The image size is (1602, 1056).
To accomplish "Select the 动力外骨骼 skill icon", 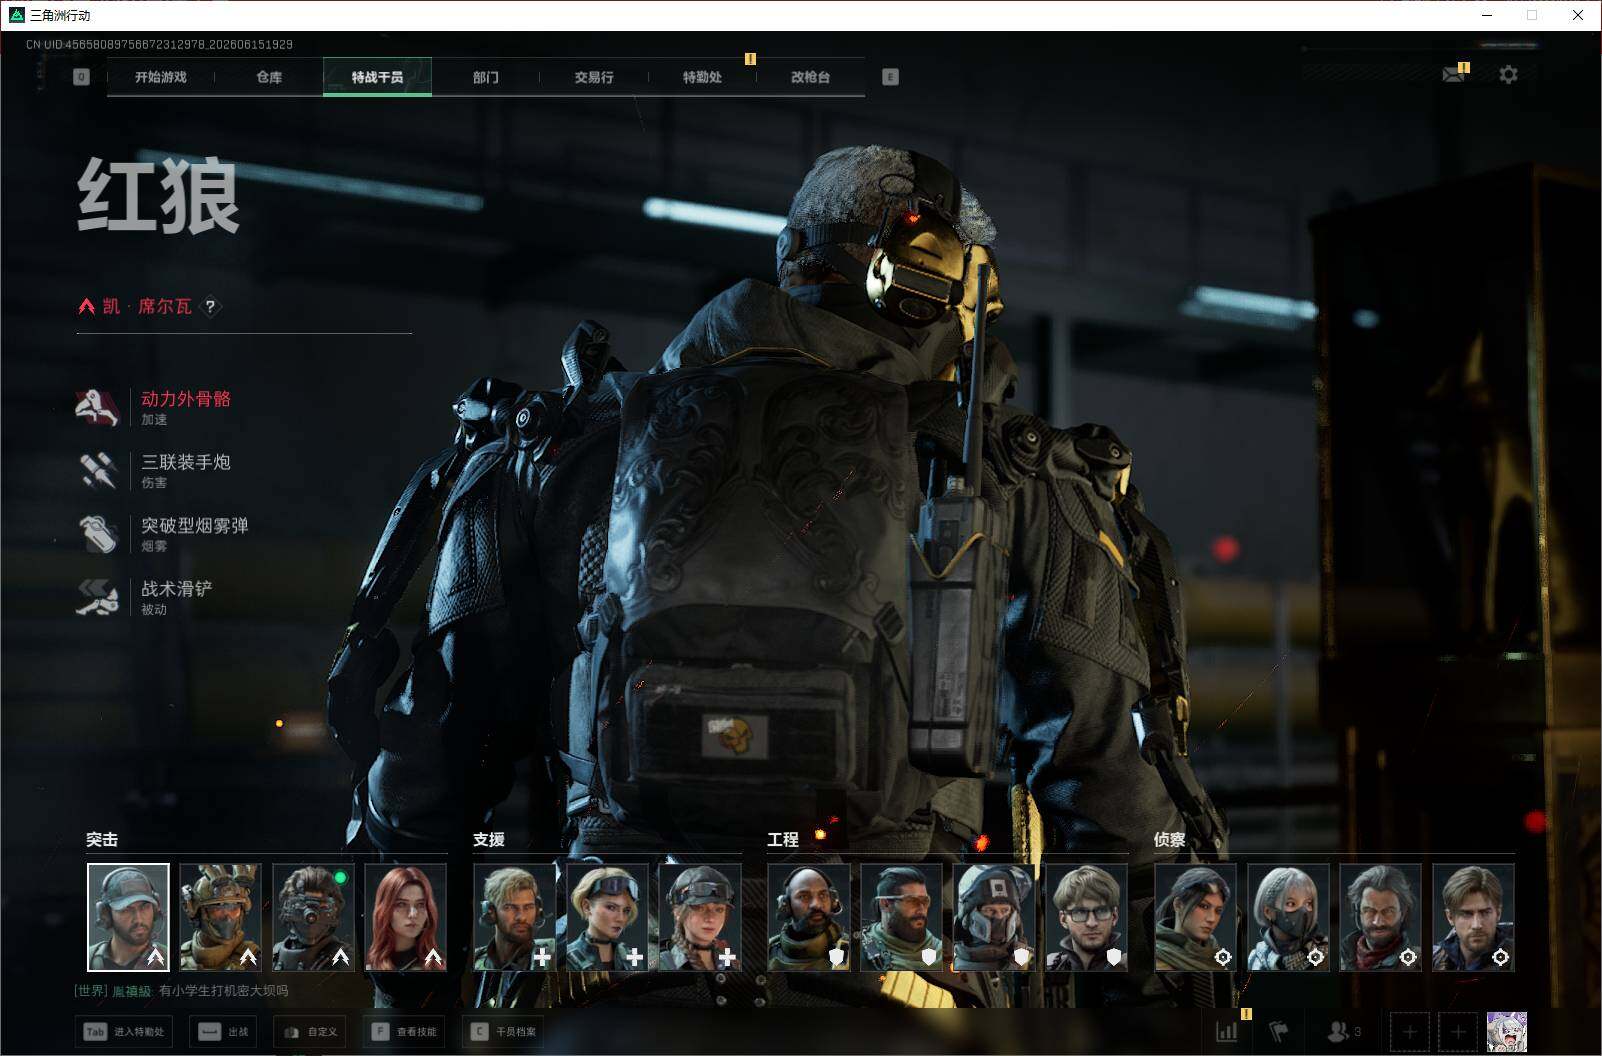I will [98, 407].
